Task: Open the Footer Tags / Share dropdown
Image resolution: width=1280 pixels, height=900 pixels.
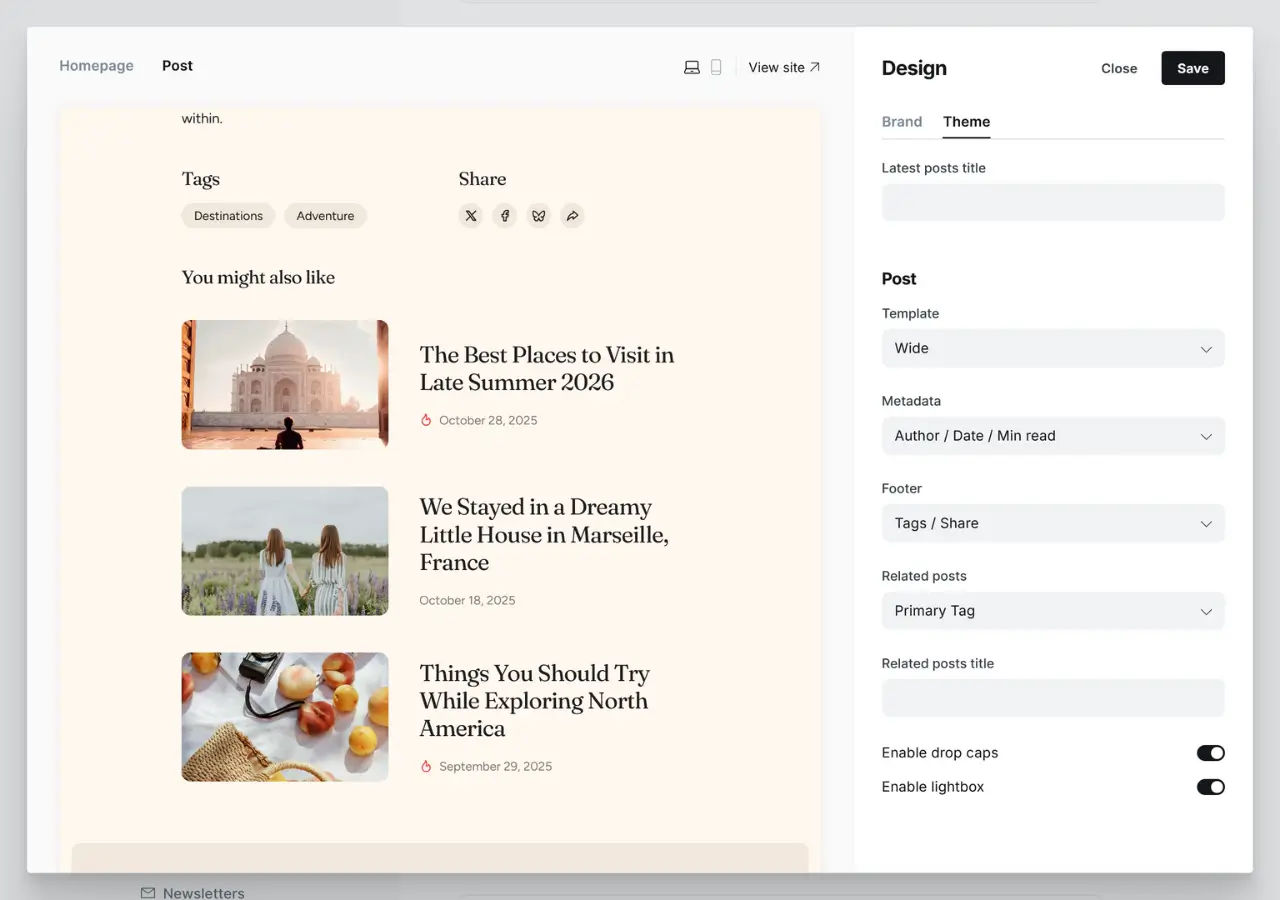Action: (x=1052, y=523)
